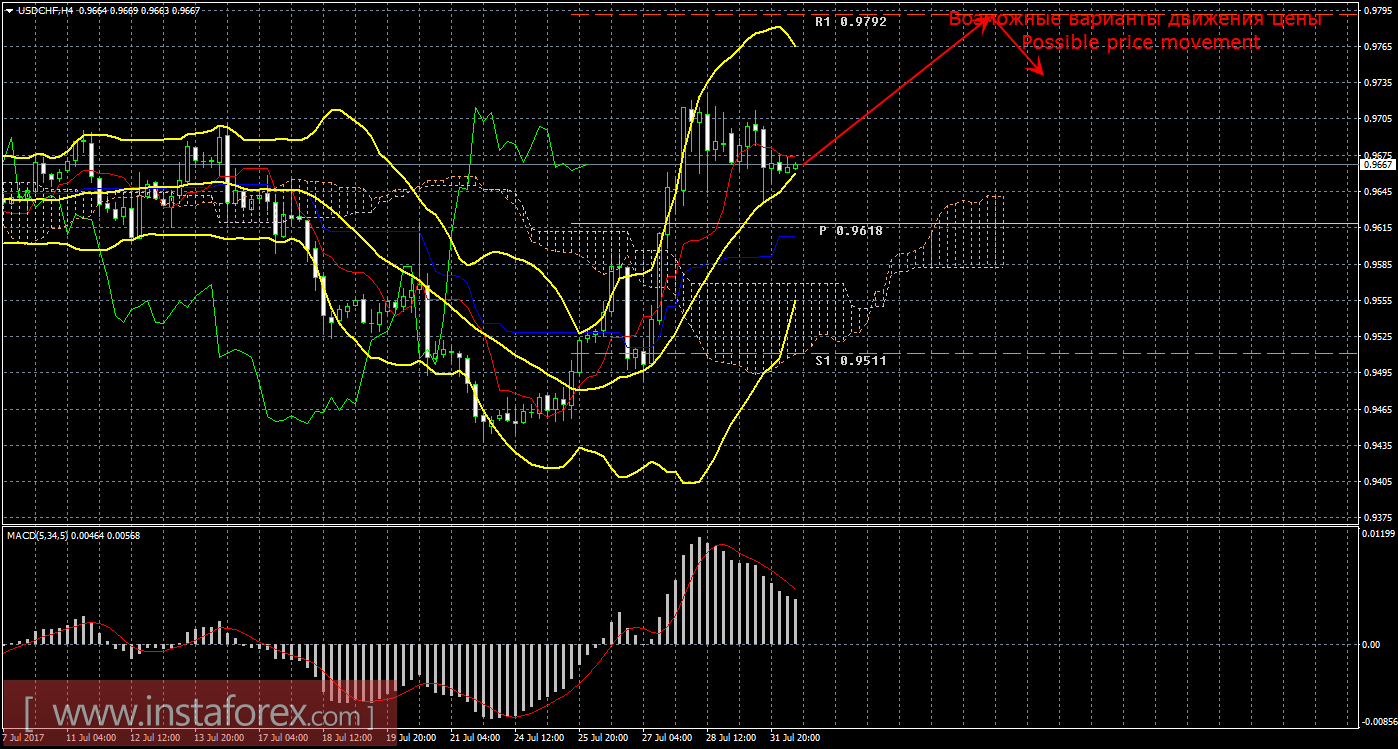Click the Russian price movement caption text

[1135, 19]
